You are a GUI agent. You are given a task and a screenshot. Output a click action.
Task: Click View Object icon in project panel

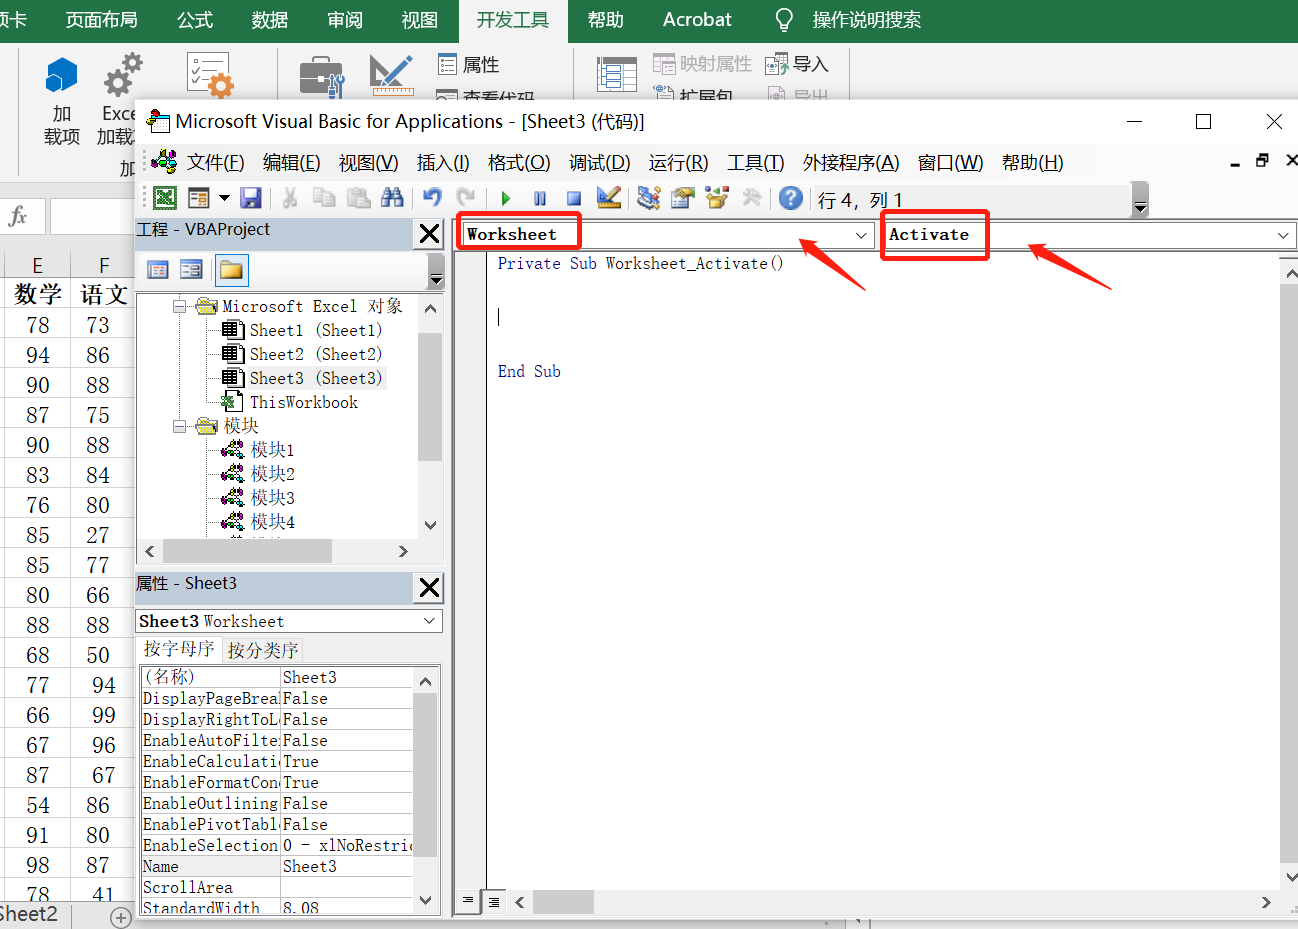pos(191,270)
